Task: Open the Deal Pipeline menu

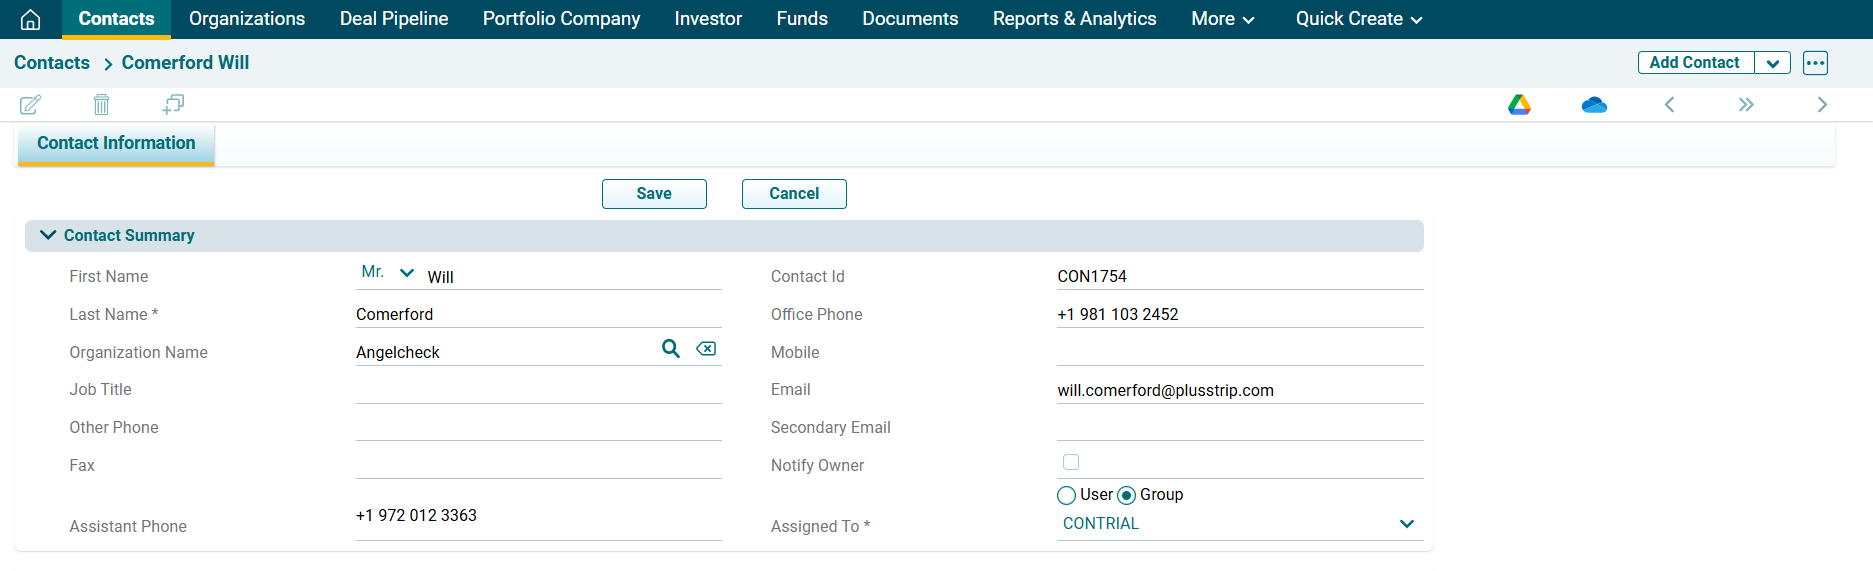Action: [394, 19]
